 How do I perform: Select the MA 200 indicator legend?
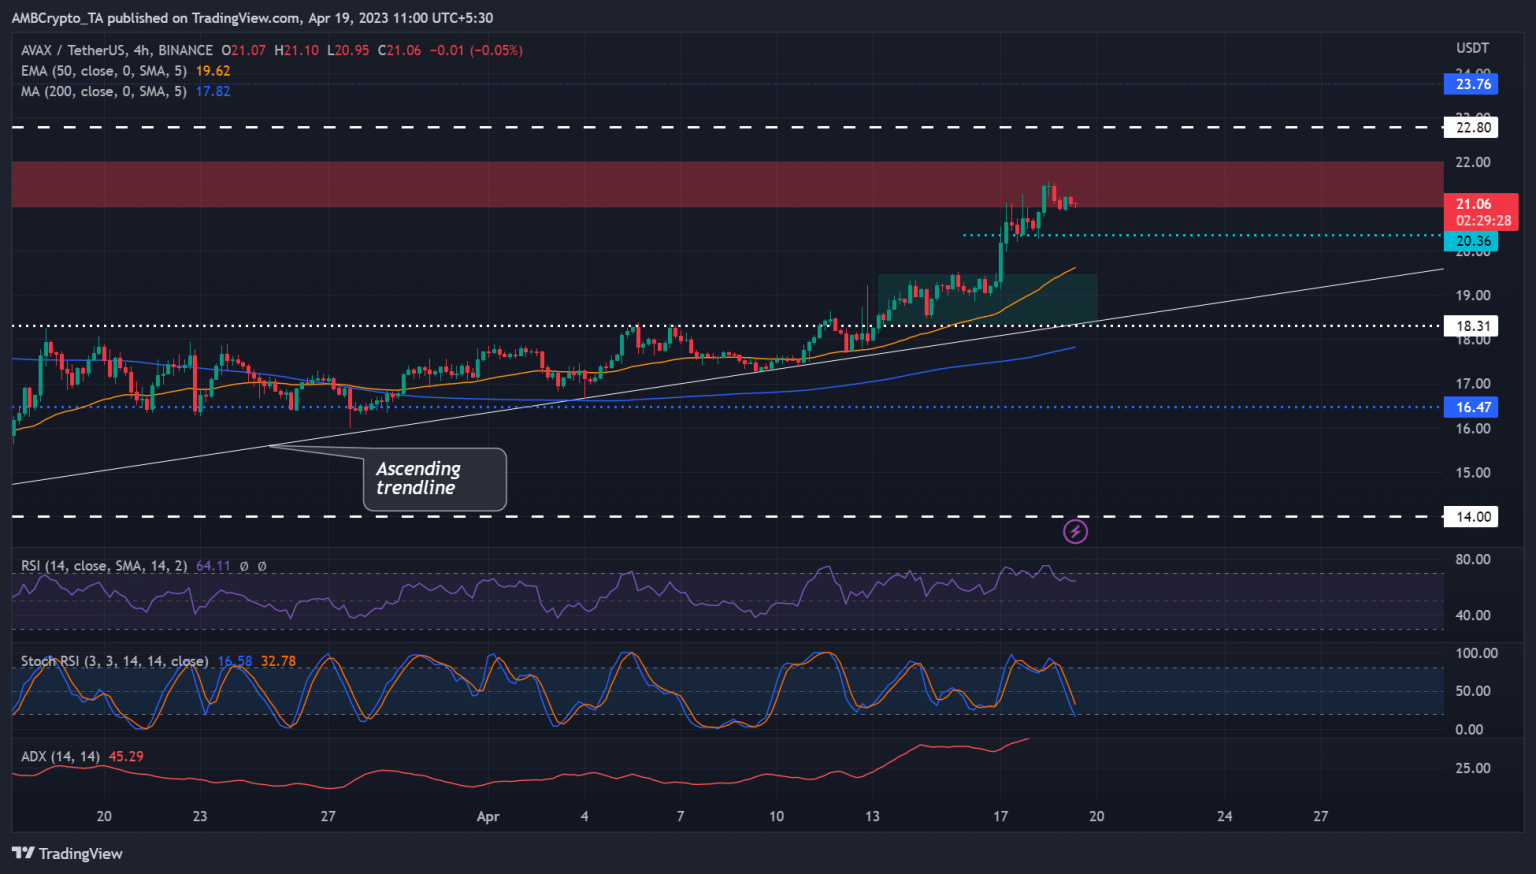click(103, 91)
